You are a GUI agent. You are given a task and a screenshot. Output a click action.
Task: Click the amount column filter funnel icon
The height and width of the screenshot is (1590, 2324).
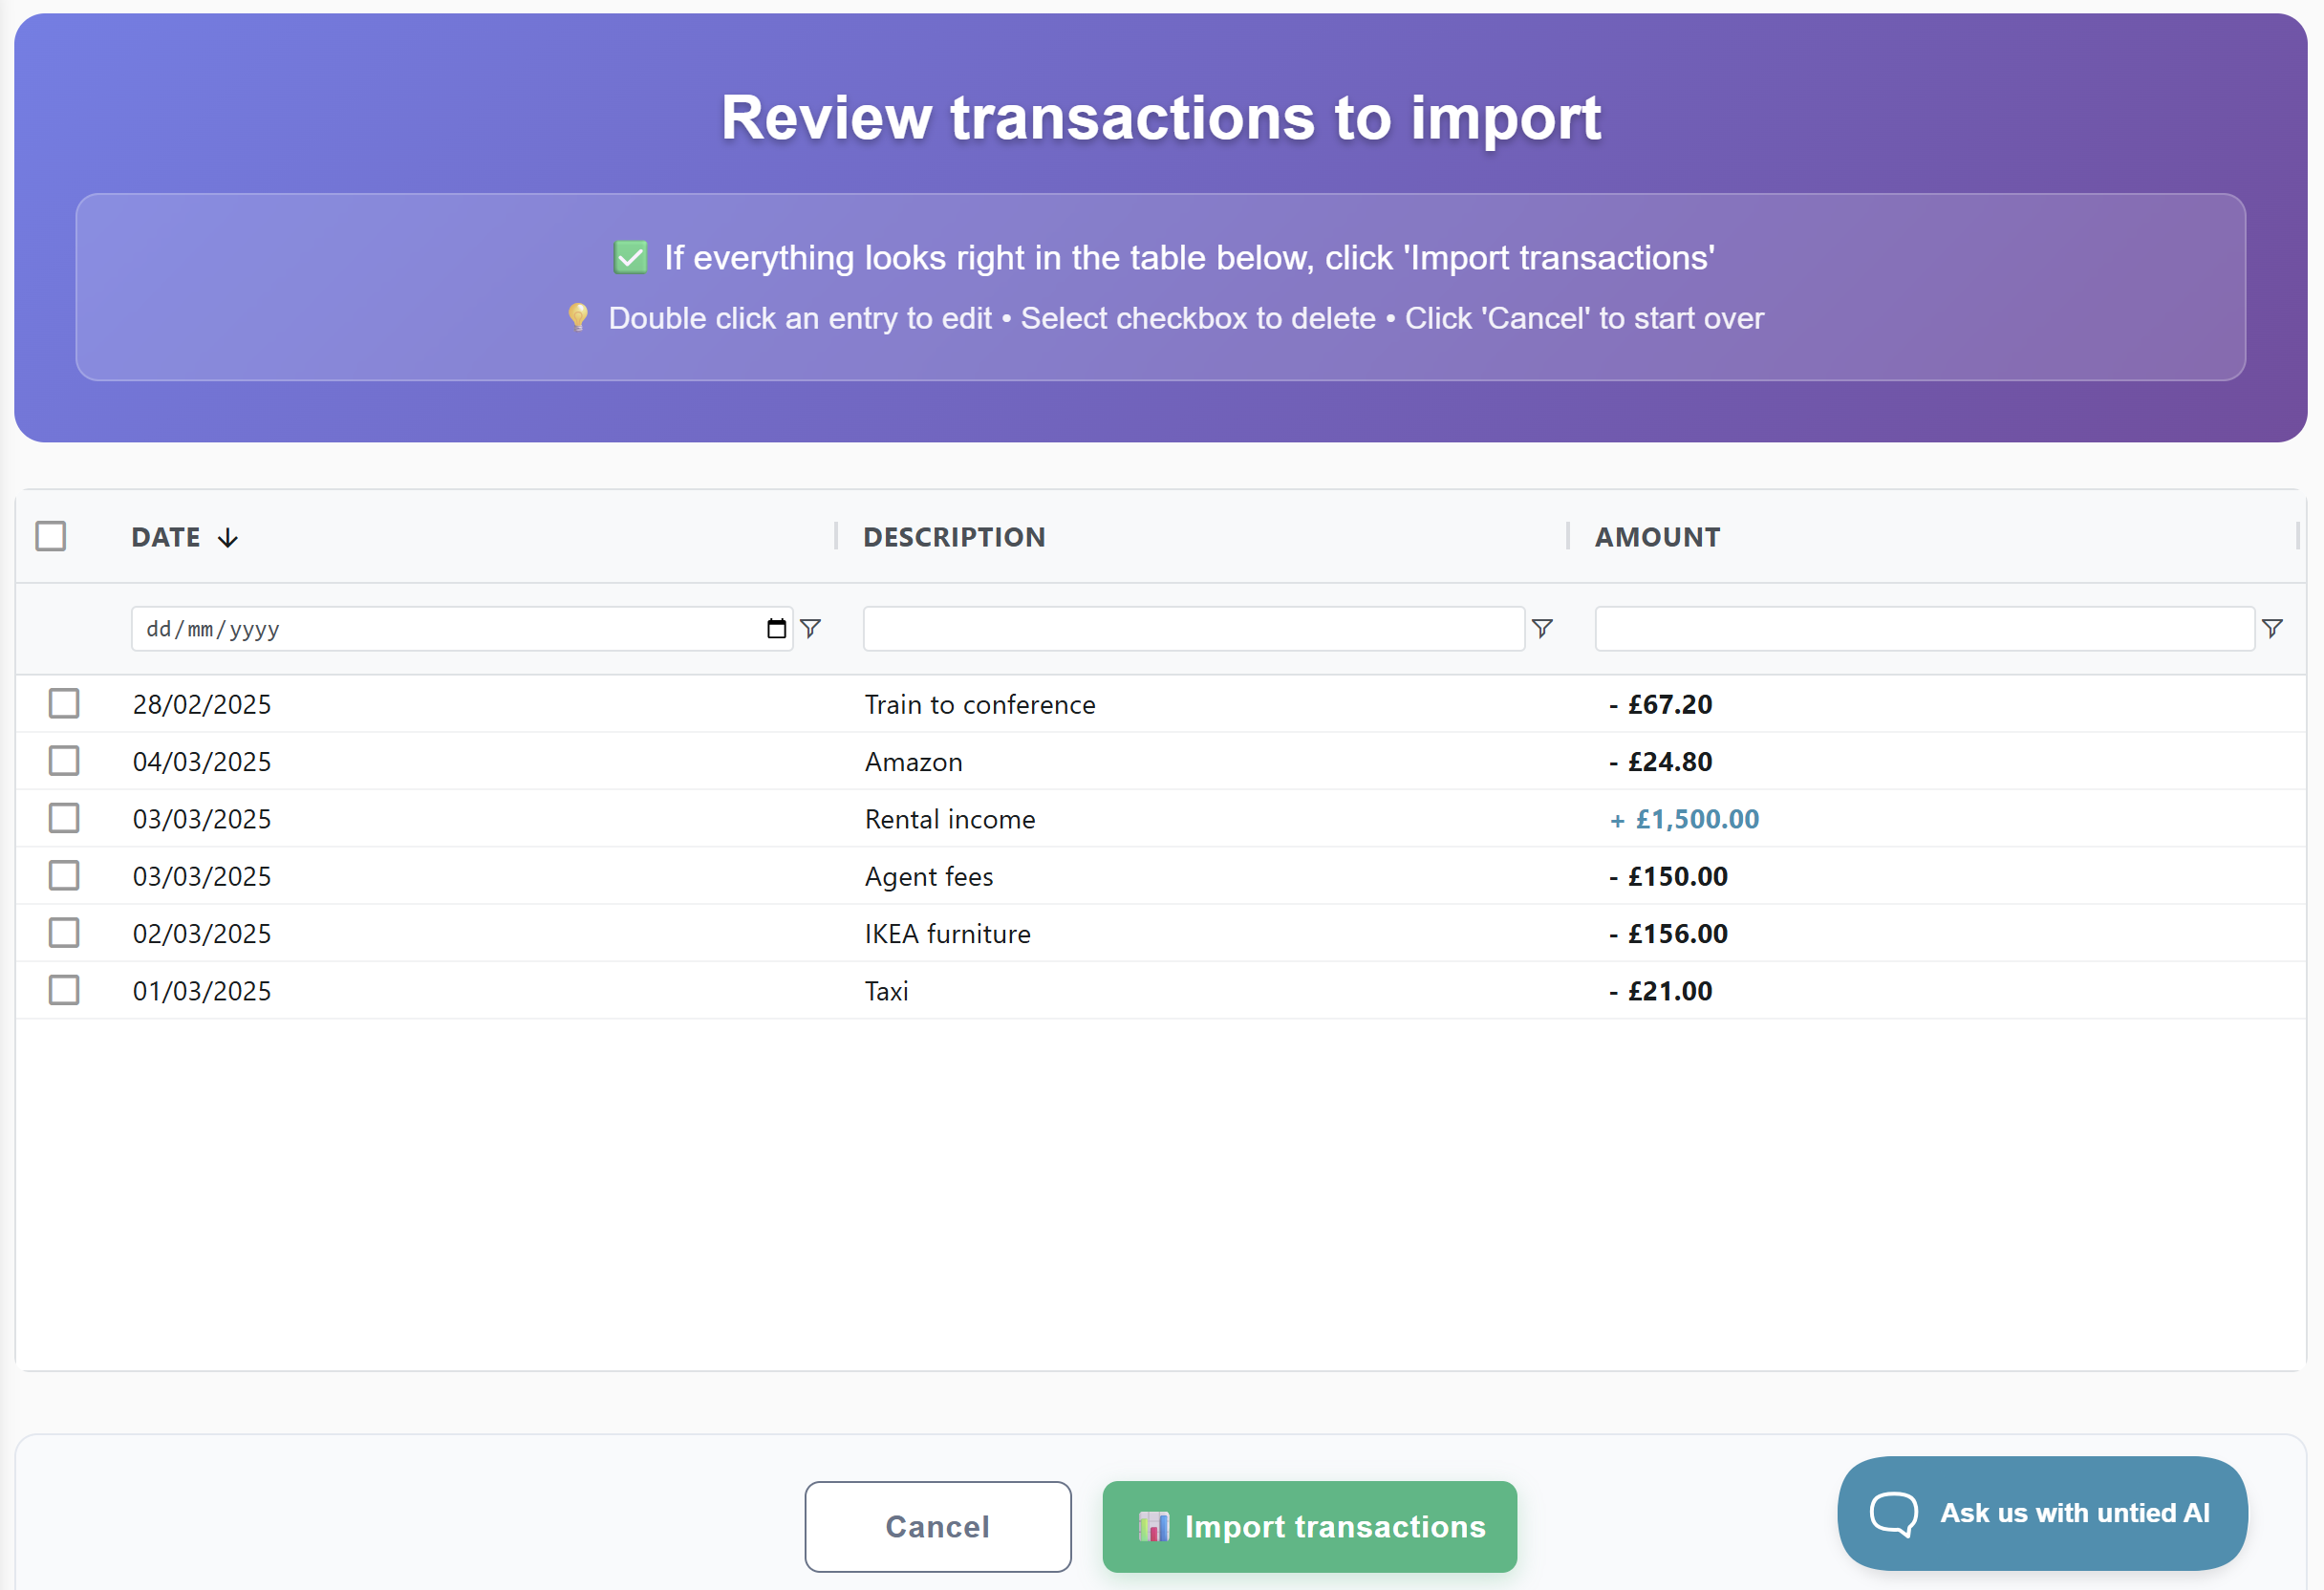(x=2272, y=628)
